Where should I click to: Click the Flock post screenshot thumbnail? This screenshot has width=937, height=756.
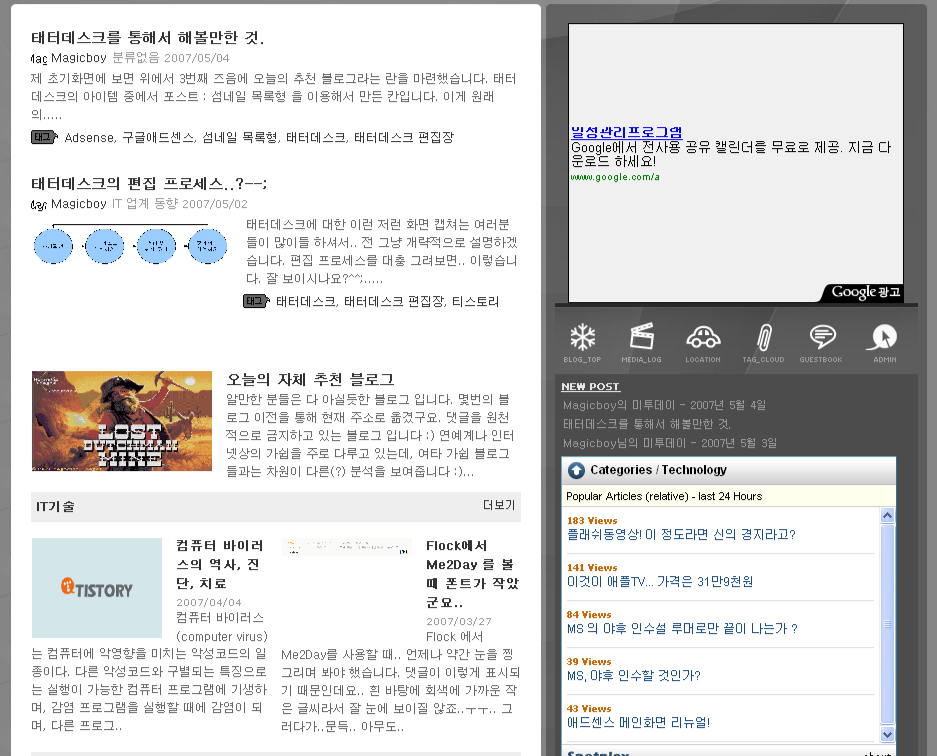[347, 546]
